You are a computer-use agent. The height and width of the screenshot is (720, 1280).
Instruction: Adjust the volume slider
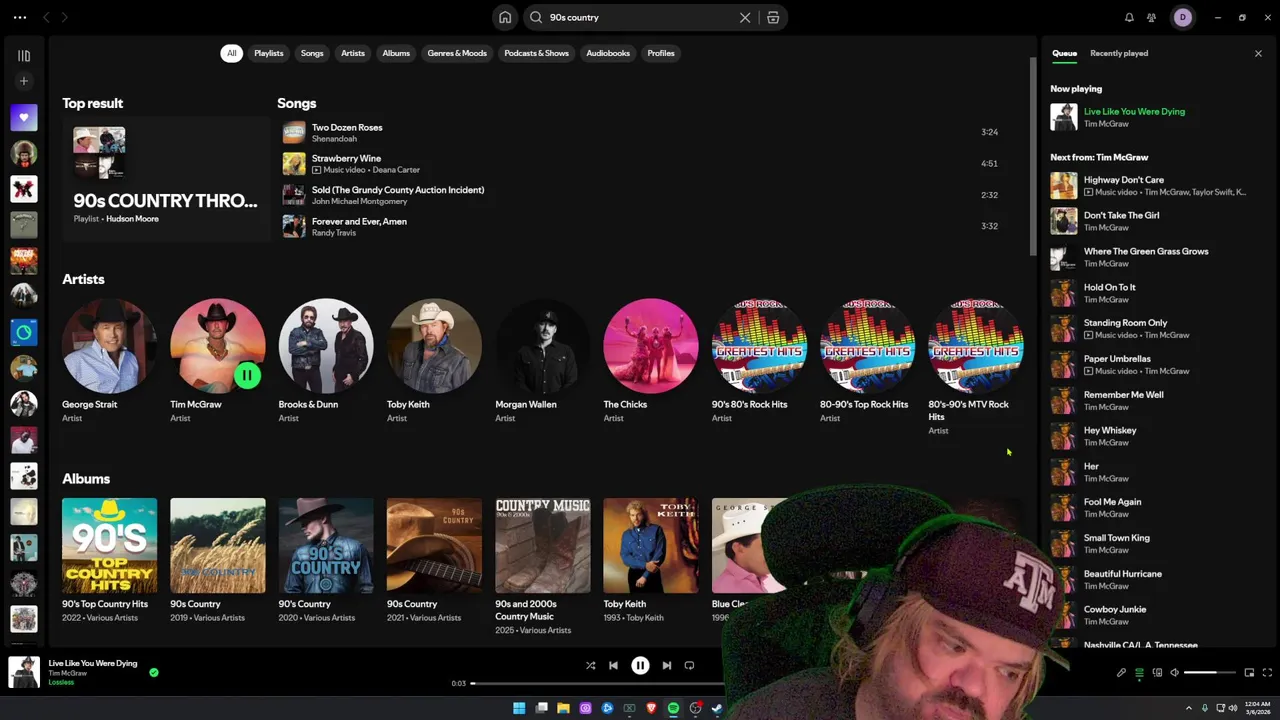pyautogui.click(x=1210, y=673)
